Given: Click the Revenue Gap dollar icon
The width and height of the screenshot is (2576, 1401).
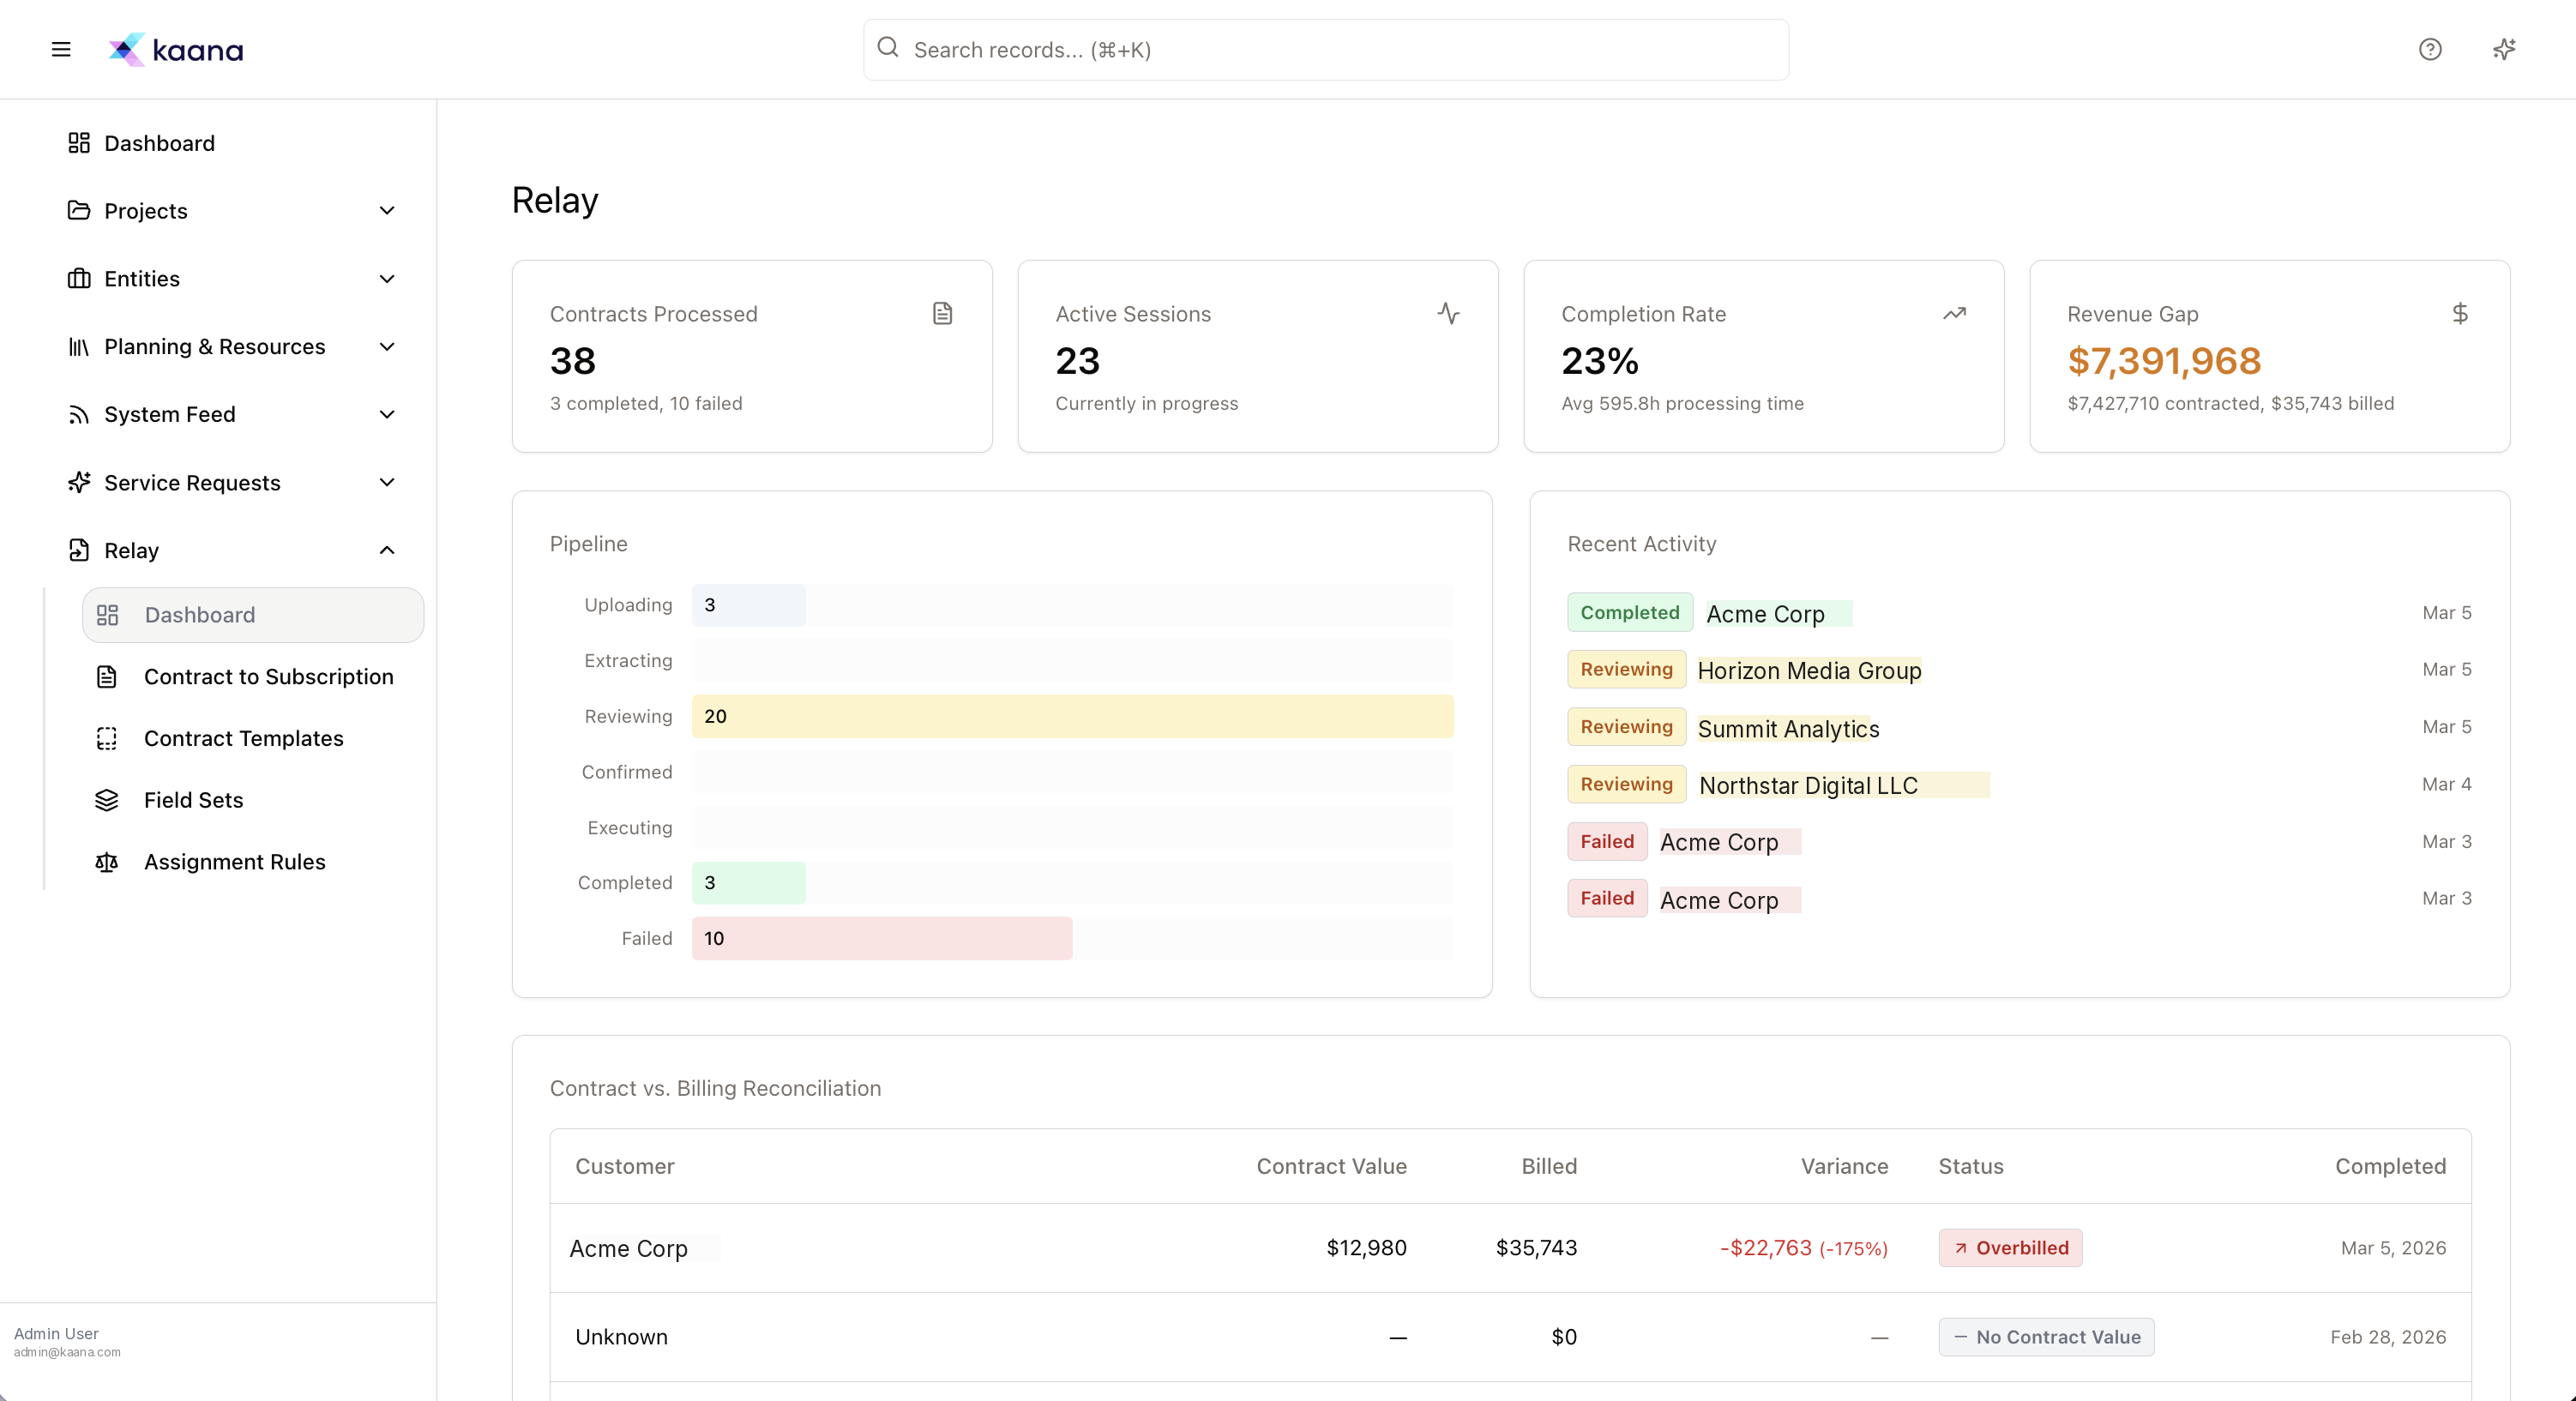Looking at the screenshot, I should [2460, 314].
